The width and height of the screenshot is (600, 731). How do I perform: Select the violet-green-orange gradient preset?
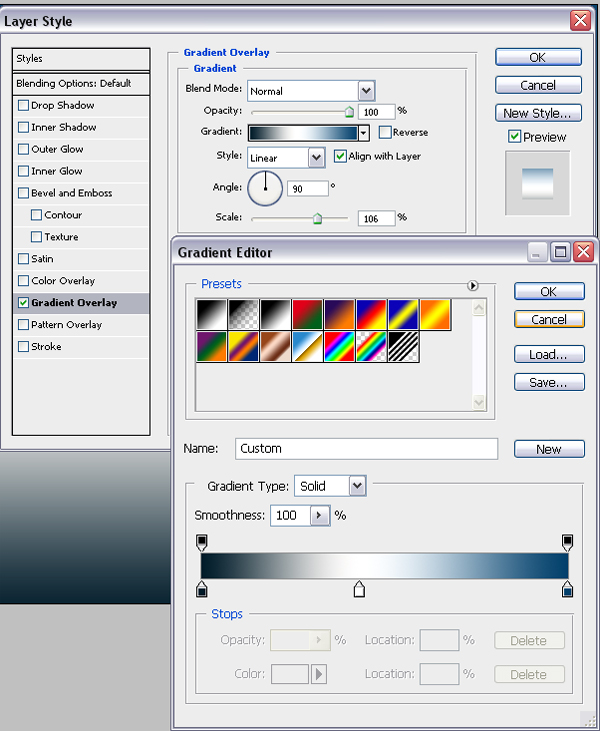pyautogui.click(x=212, y=346)
